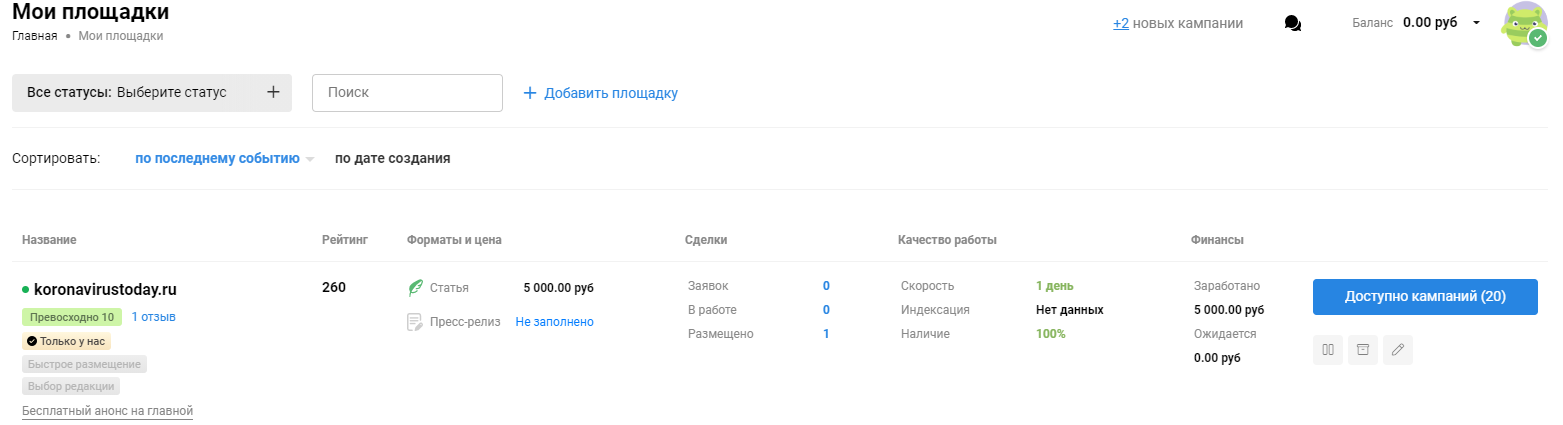Image resolution: width=1563 pixels, height=425 pixels.
Task: Click the Доступно кампаний (20) button
Action: coord(1425,297)
